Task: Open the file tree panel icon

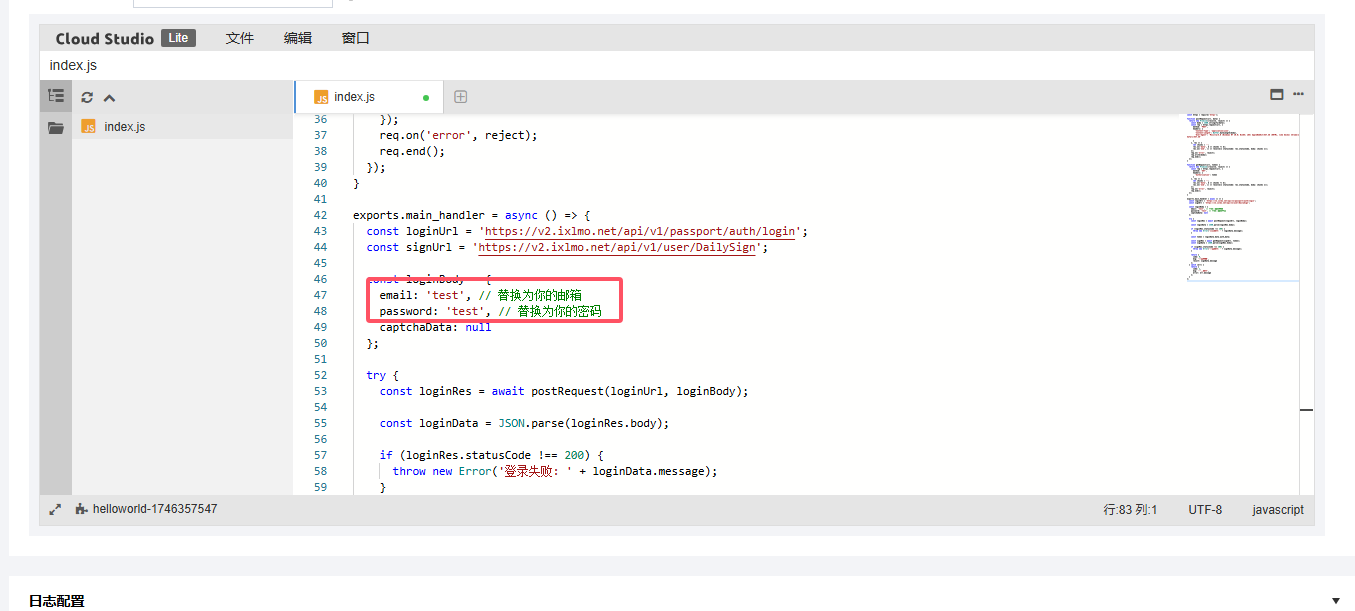Action: tap(56, 97)
